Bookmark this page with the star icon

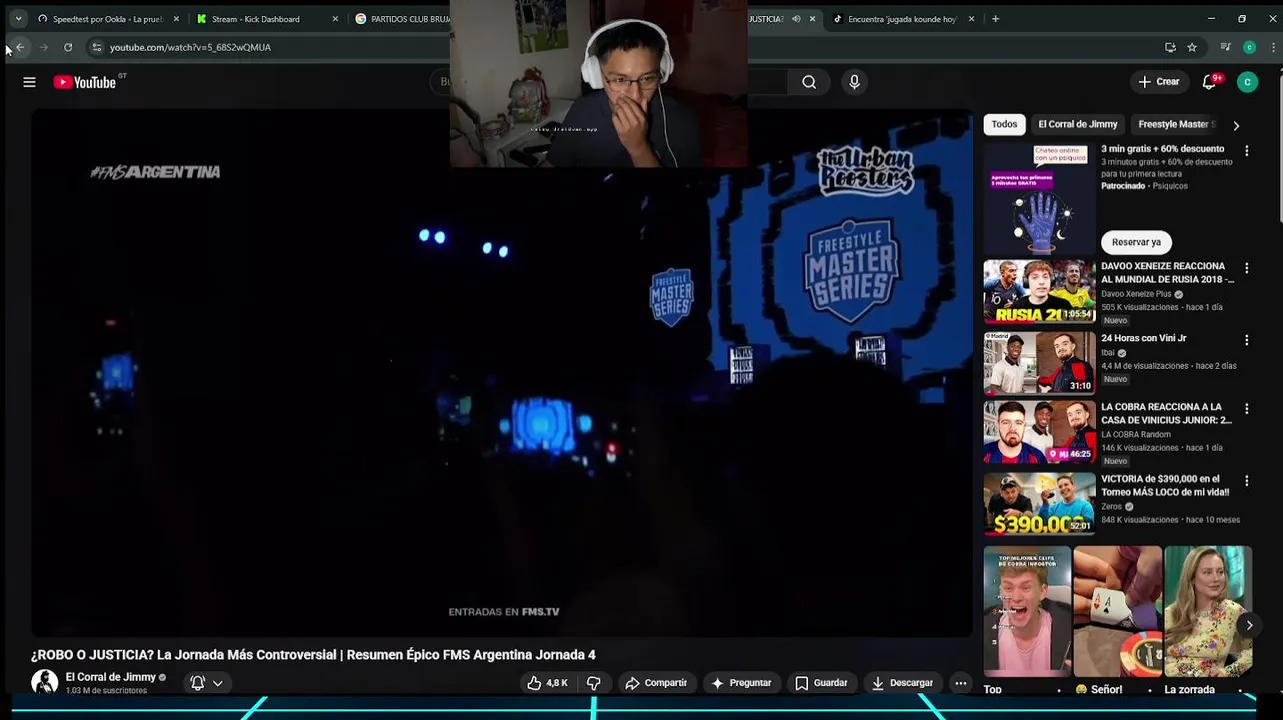click(1192, 47)
